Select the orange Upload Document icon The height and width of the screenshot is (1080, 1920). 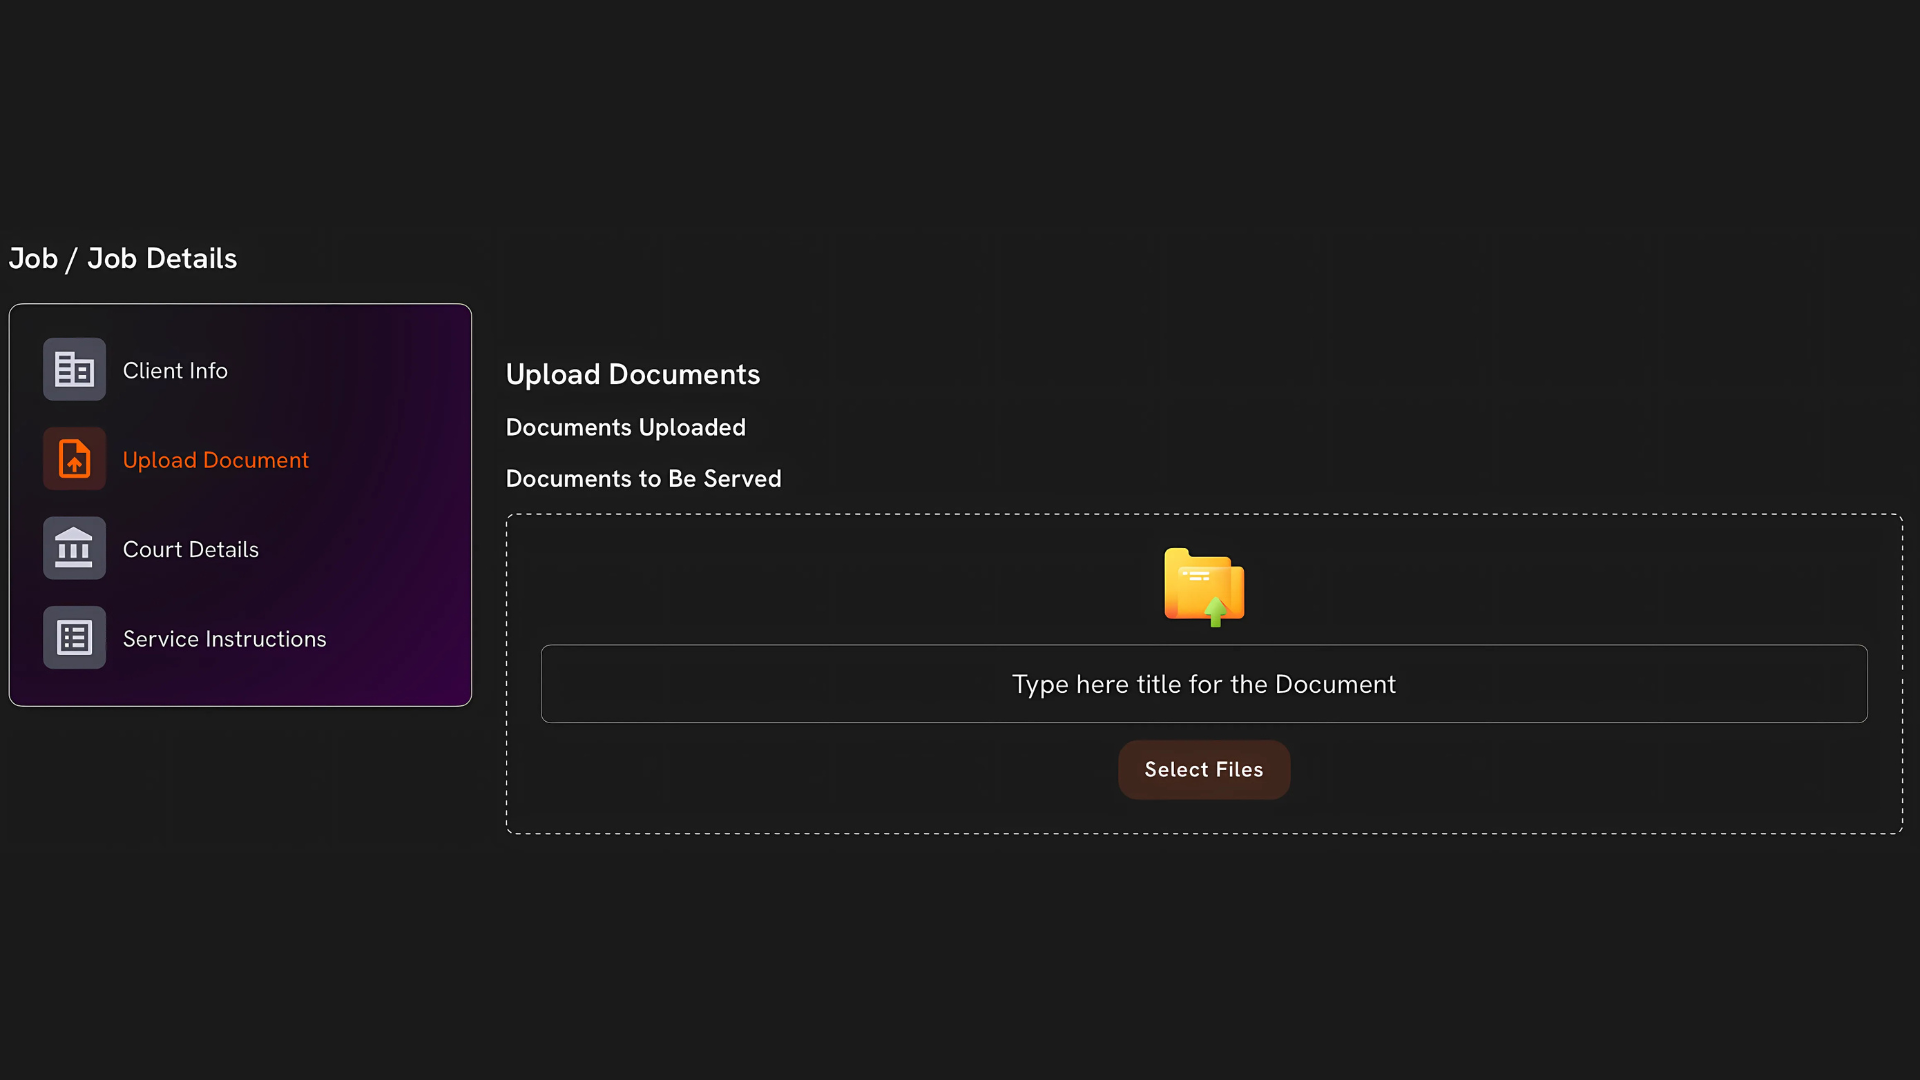tap(73, 458)
